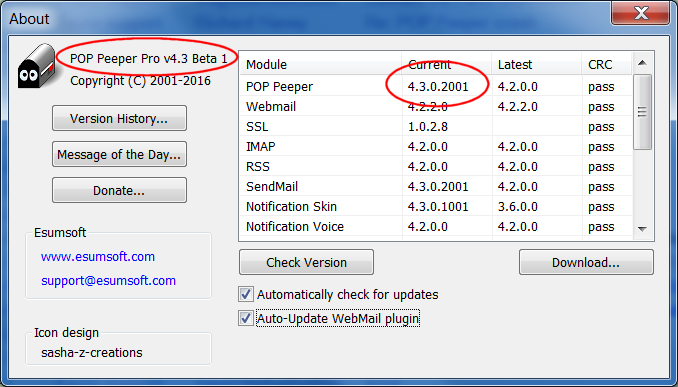Sort by Current column header

[x=447, y=64]
